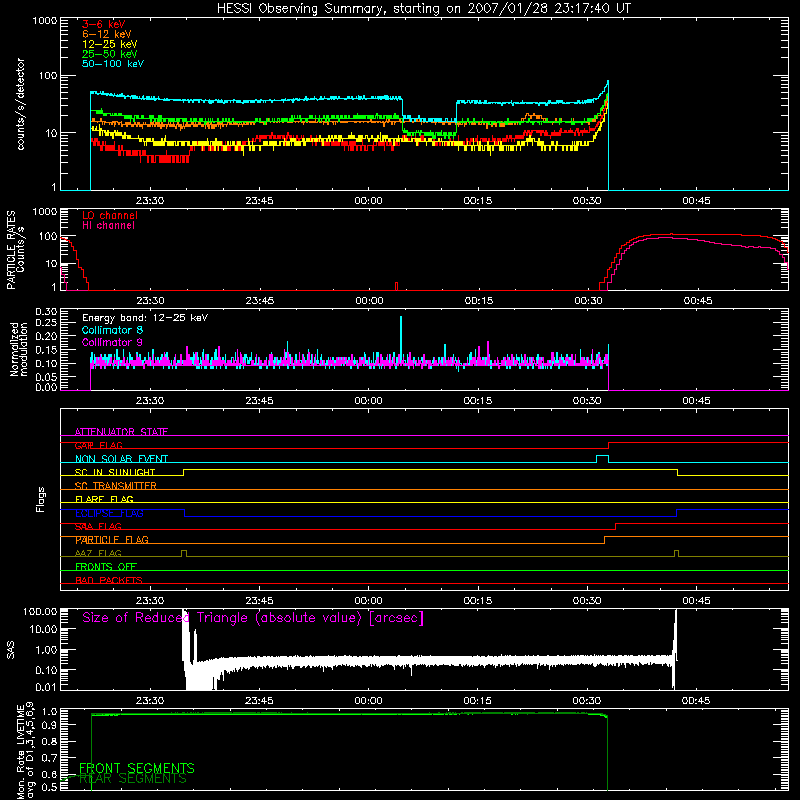Click the SAS axis label
This screenshot has height=800, width=800.
tap(11, 650)
